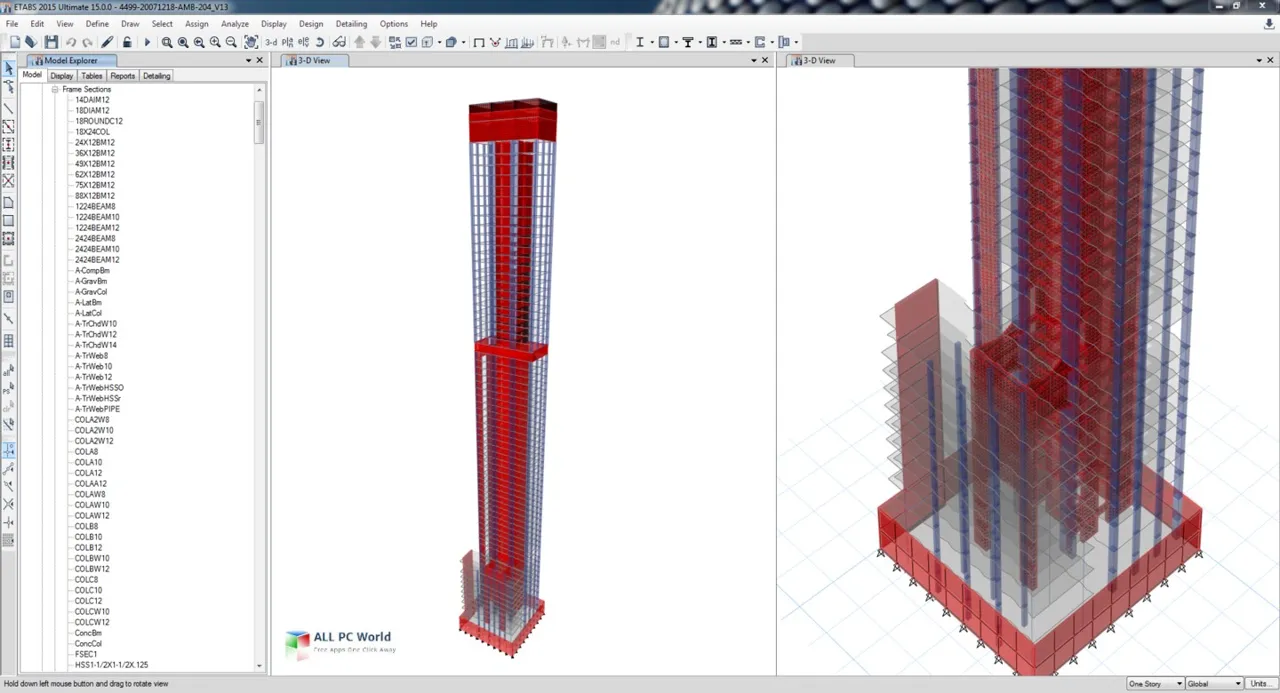Select the COLA10 frame section item

coord(88,462)
